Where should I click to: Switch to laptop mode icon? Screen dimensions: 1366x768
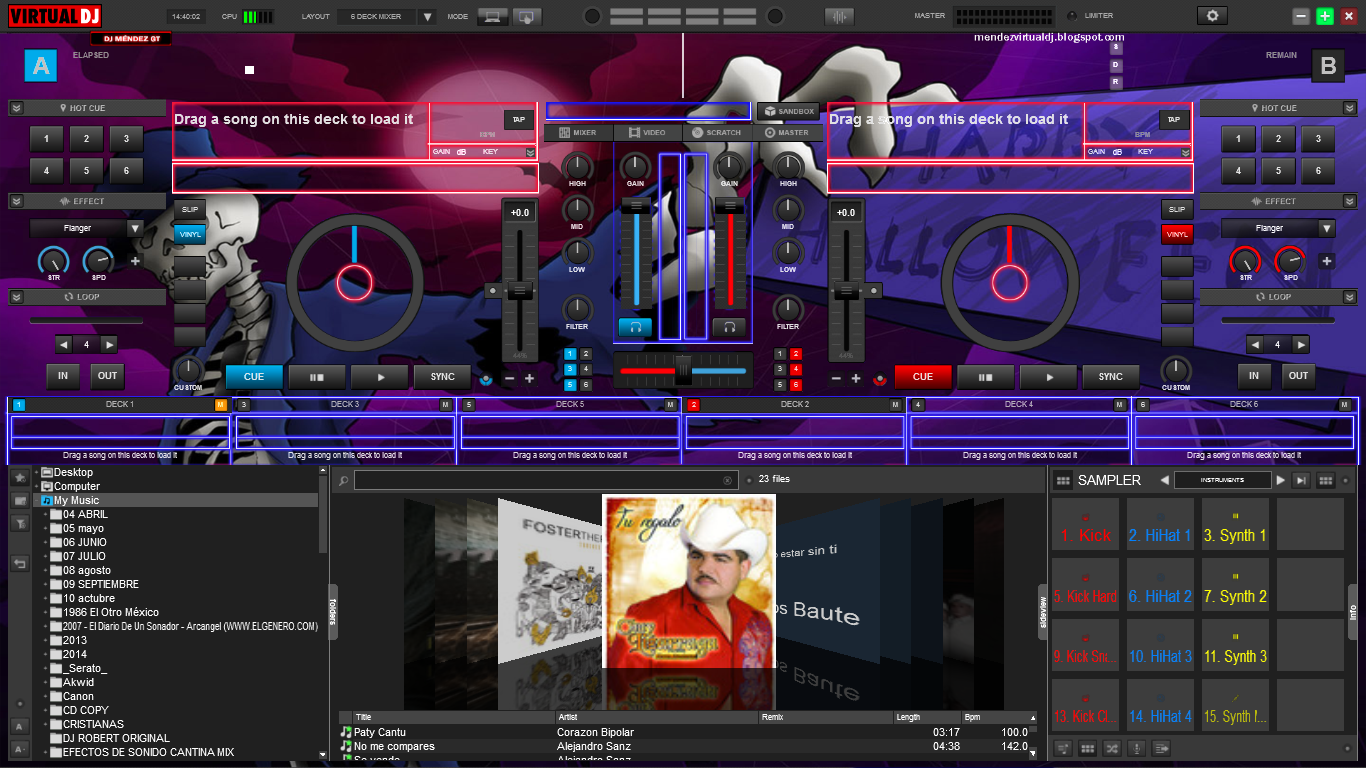coord(491,16)
